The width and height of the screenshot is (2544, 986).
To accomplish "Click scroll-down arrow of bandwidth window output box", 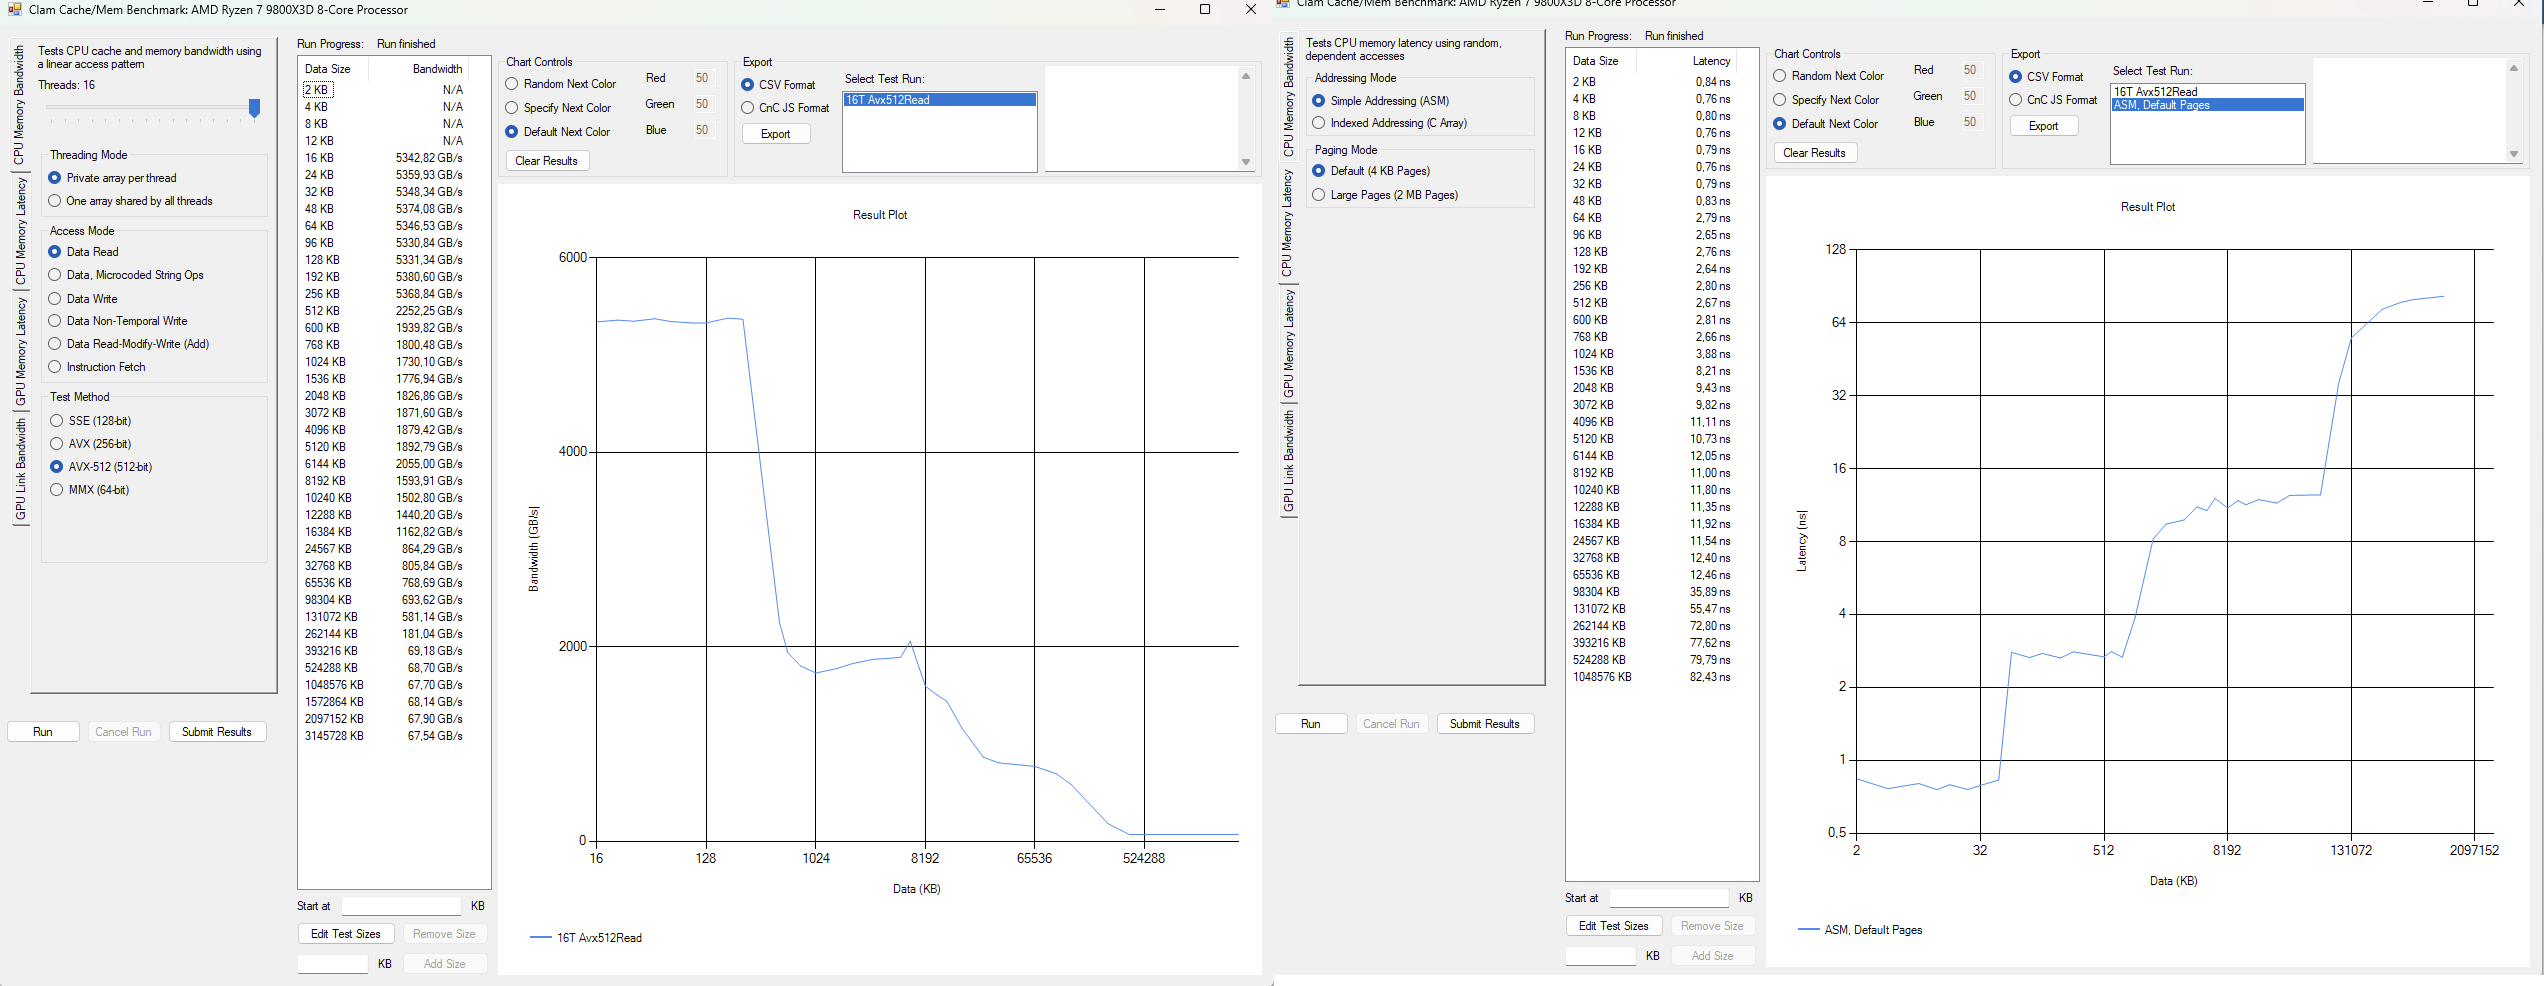I will click(x=1246, y=162).
